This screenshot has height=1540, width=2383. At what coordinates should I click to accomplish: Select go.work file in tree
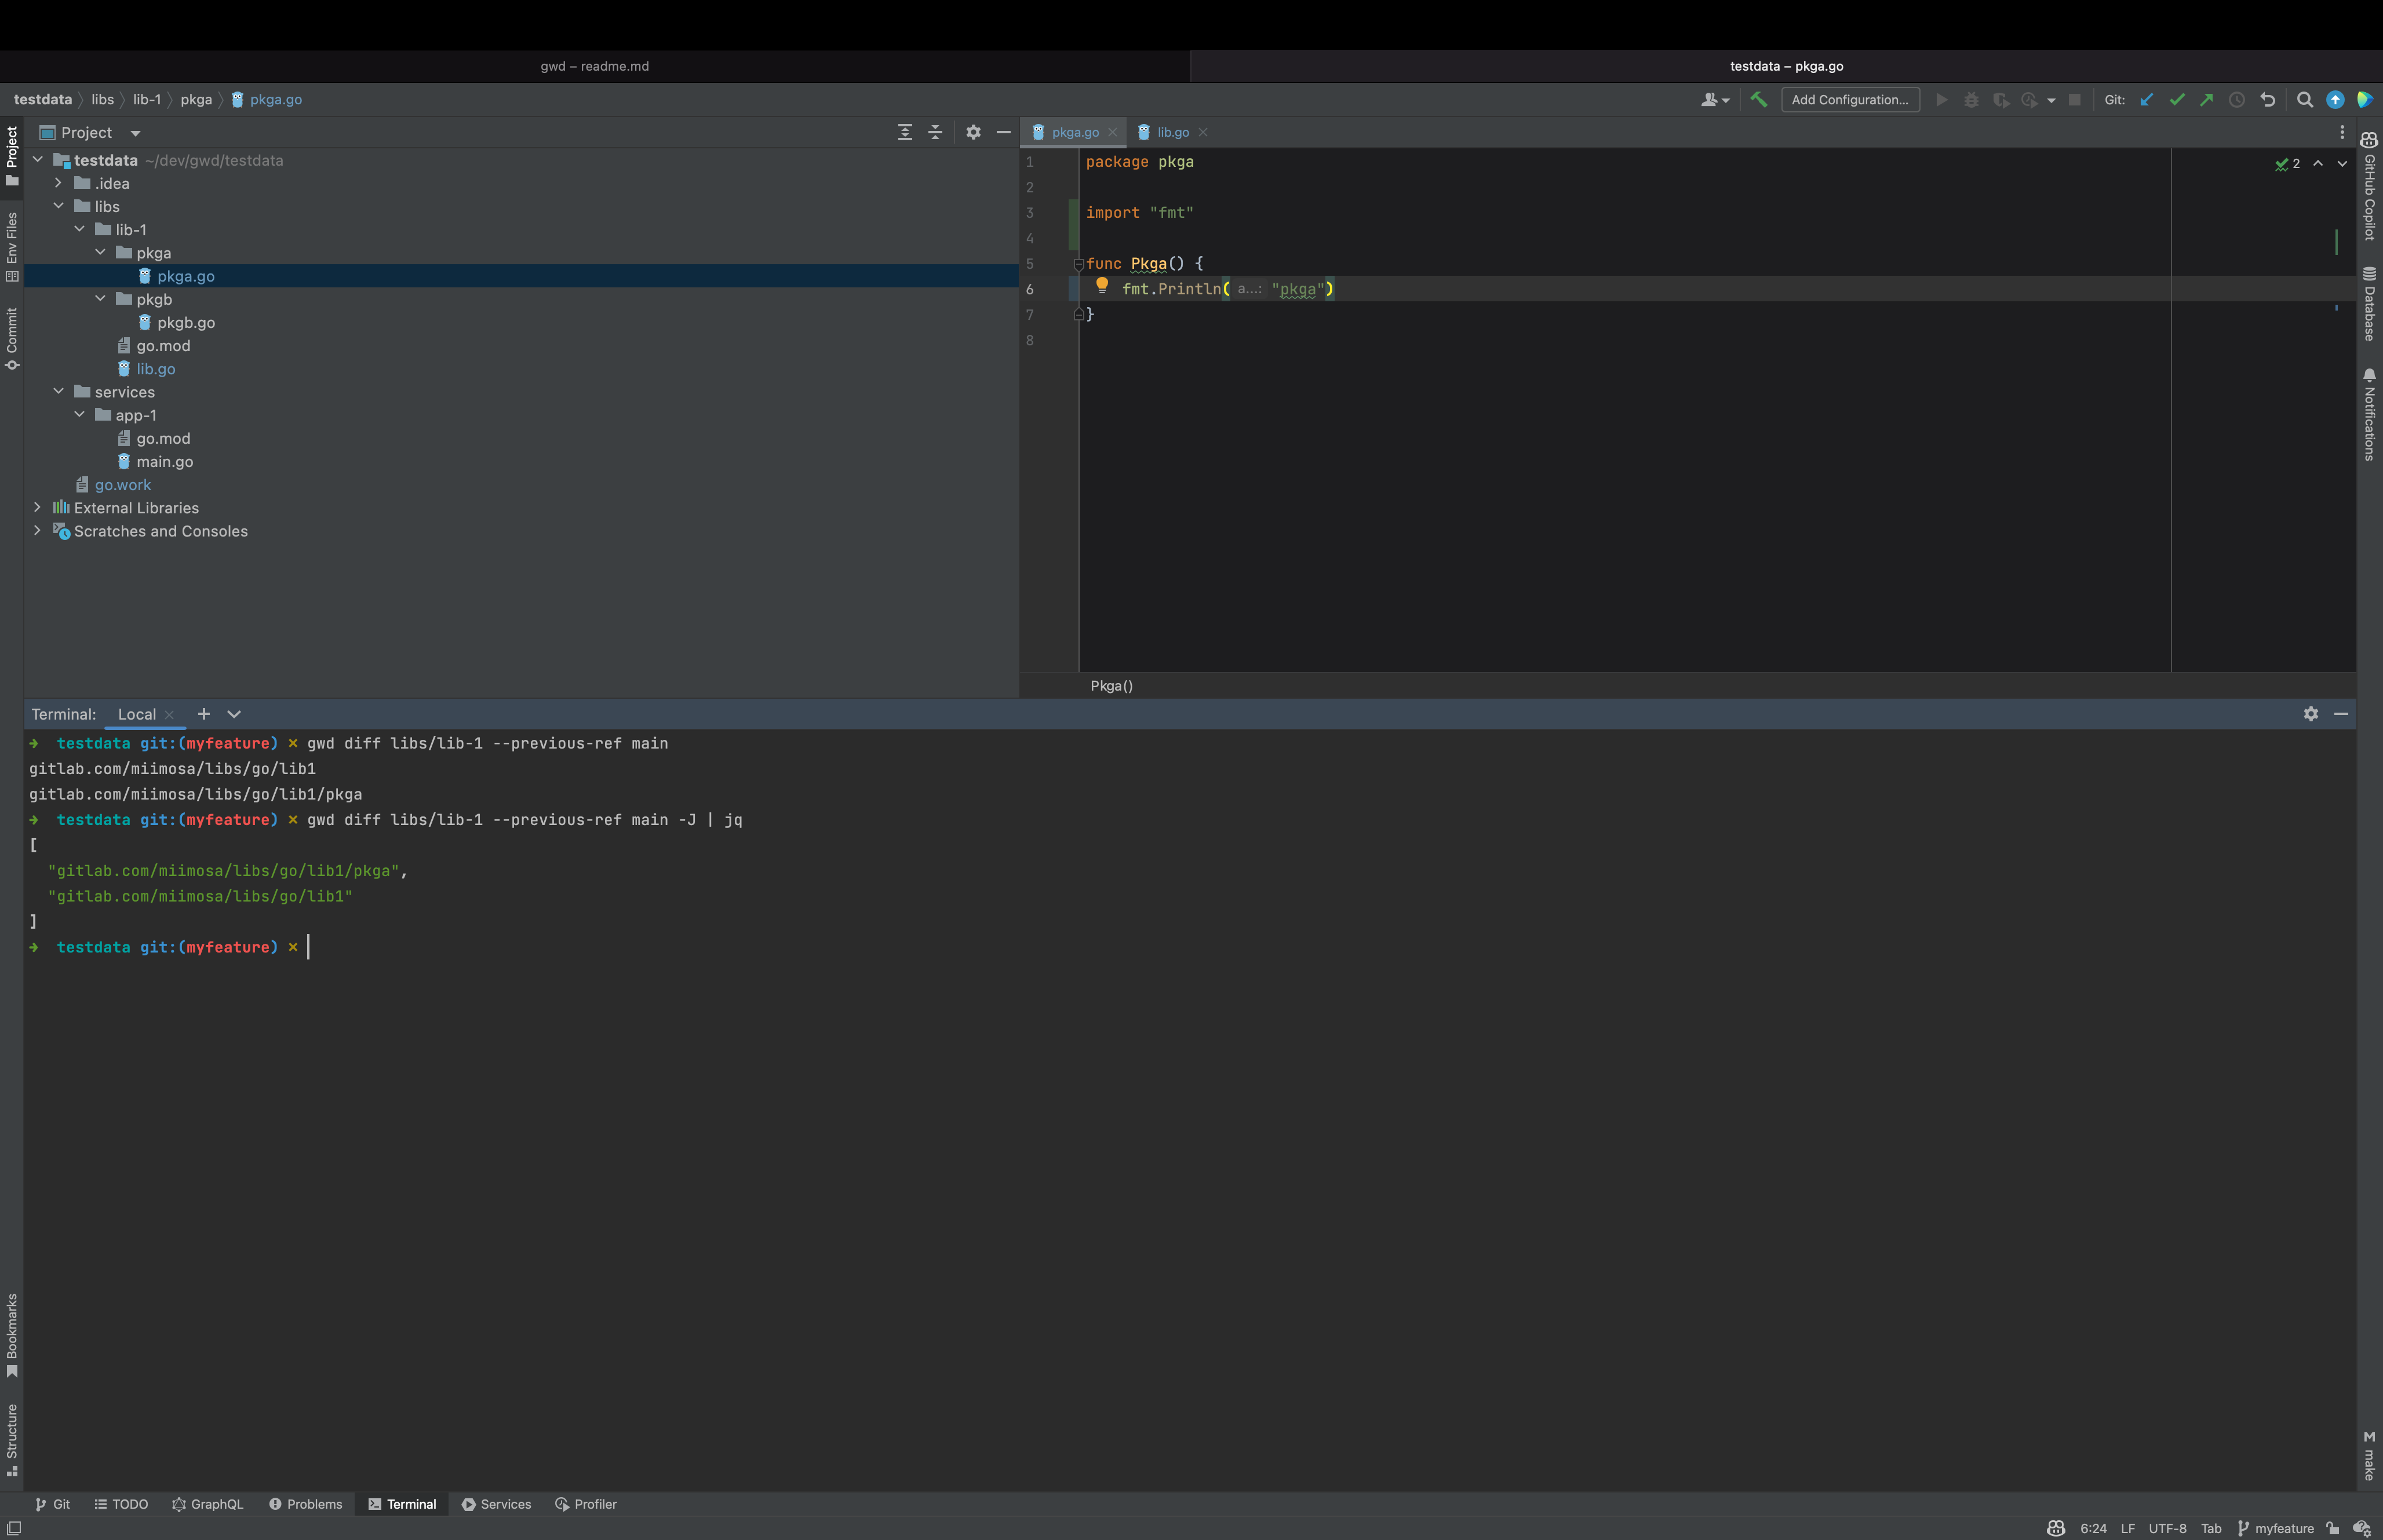tap(123, 485)
